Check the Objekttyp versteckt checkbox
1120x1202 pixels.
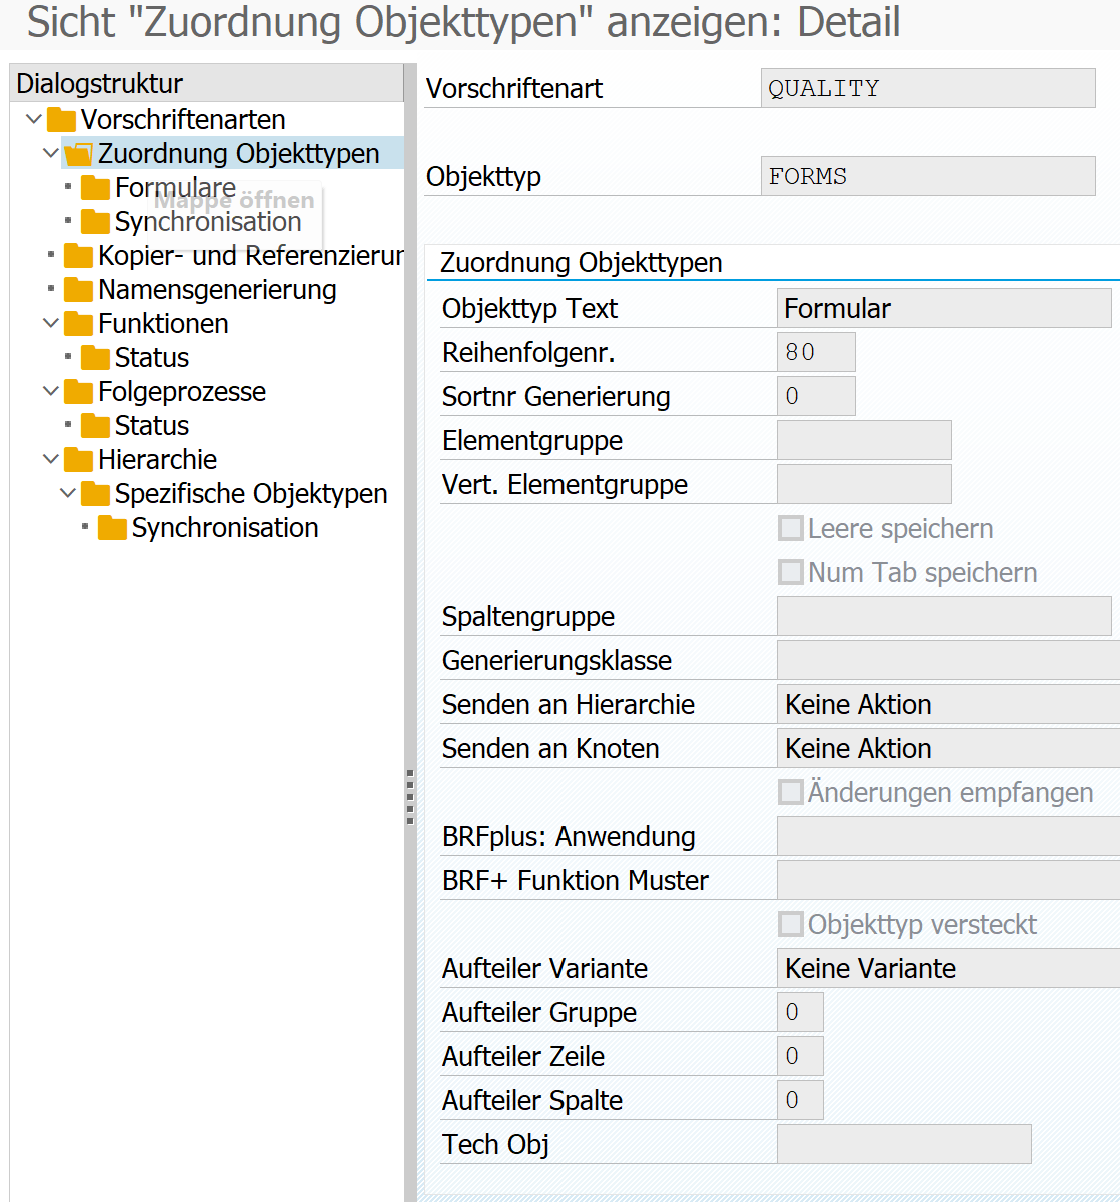click(x=791, y=924)
